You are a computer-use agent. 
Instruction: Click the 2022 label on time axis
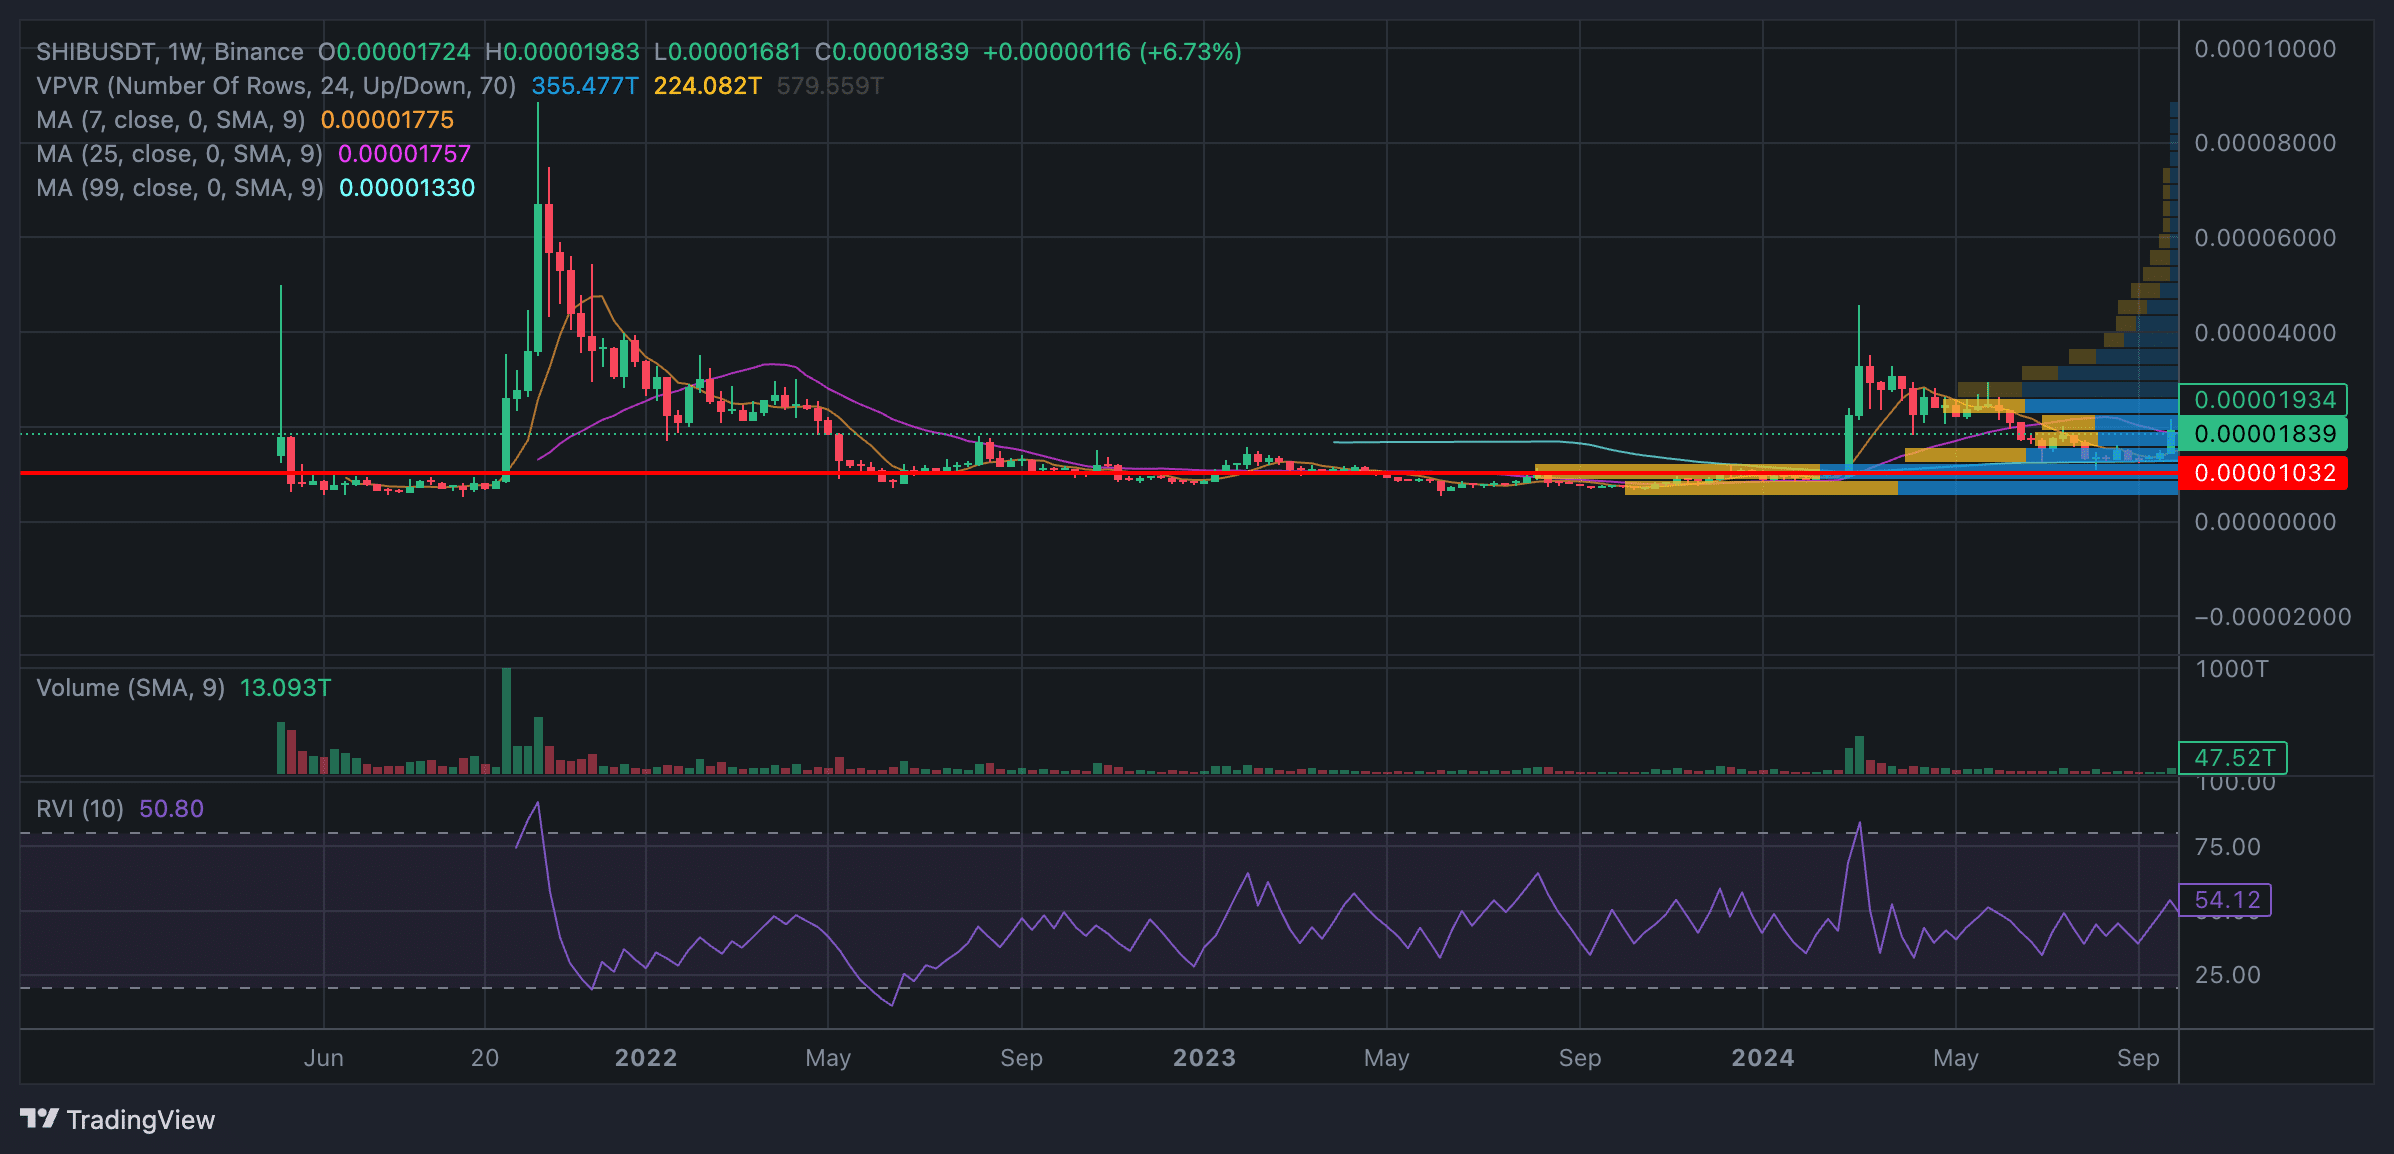[646, 1058]
